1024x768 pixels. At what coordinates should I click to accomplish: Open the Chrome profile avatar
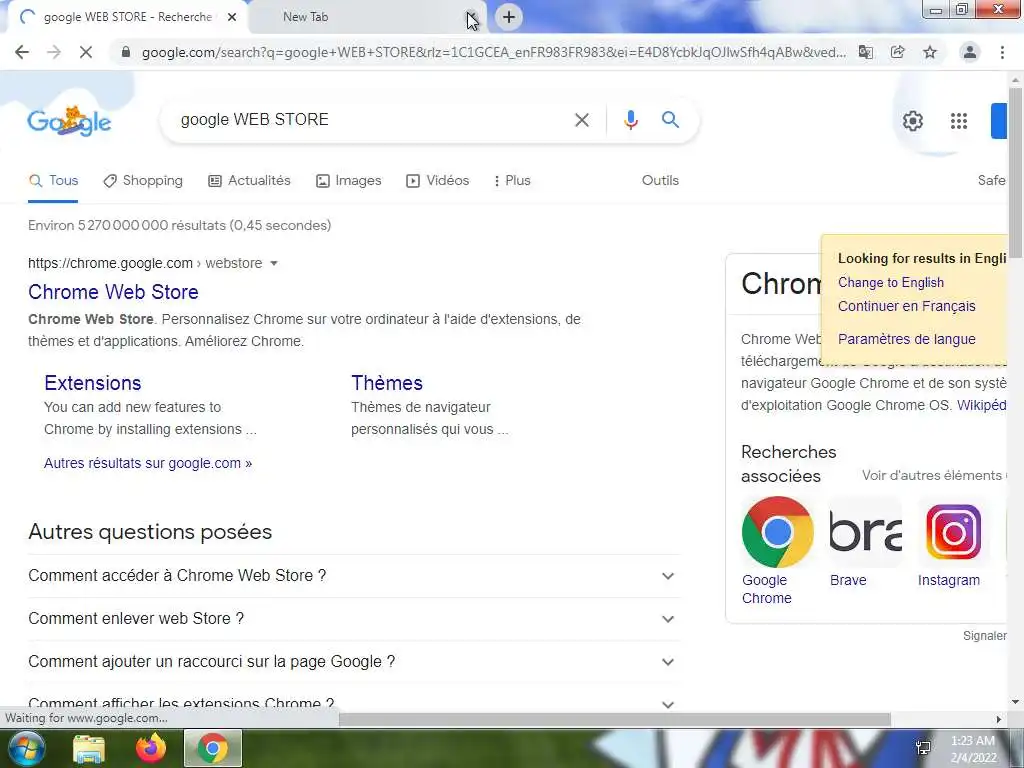click(x=970, y=52)
